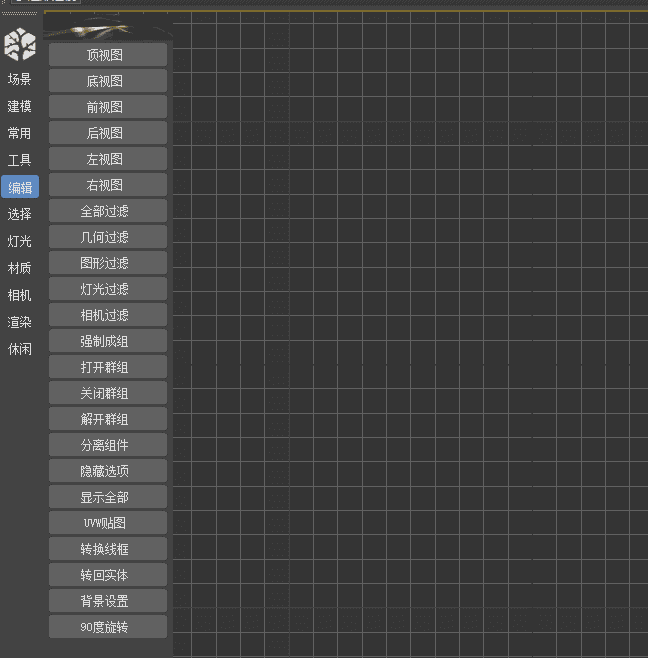Click the 顶视图 button
Viewport: 648px width, 658px height.
(107, 55)
